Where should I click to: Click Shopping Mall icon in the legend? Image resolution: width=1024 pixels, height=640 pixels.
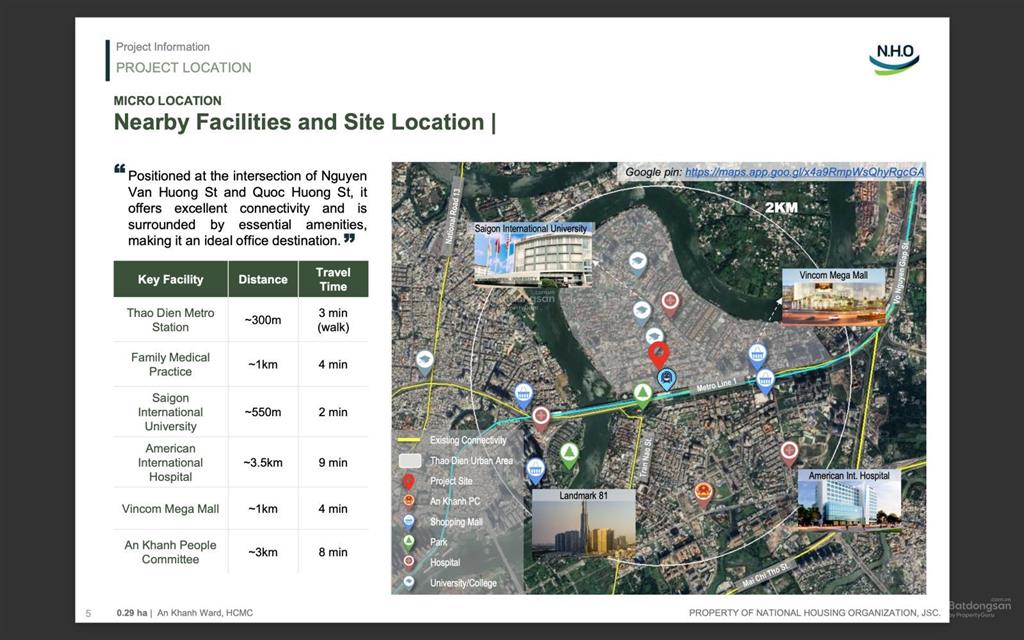[408, 522]
